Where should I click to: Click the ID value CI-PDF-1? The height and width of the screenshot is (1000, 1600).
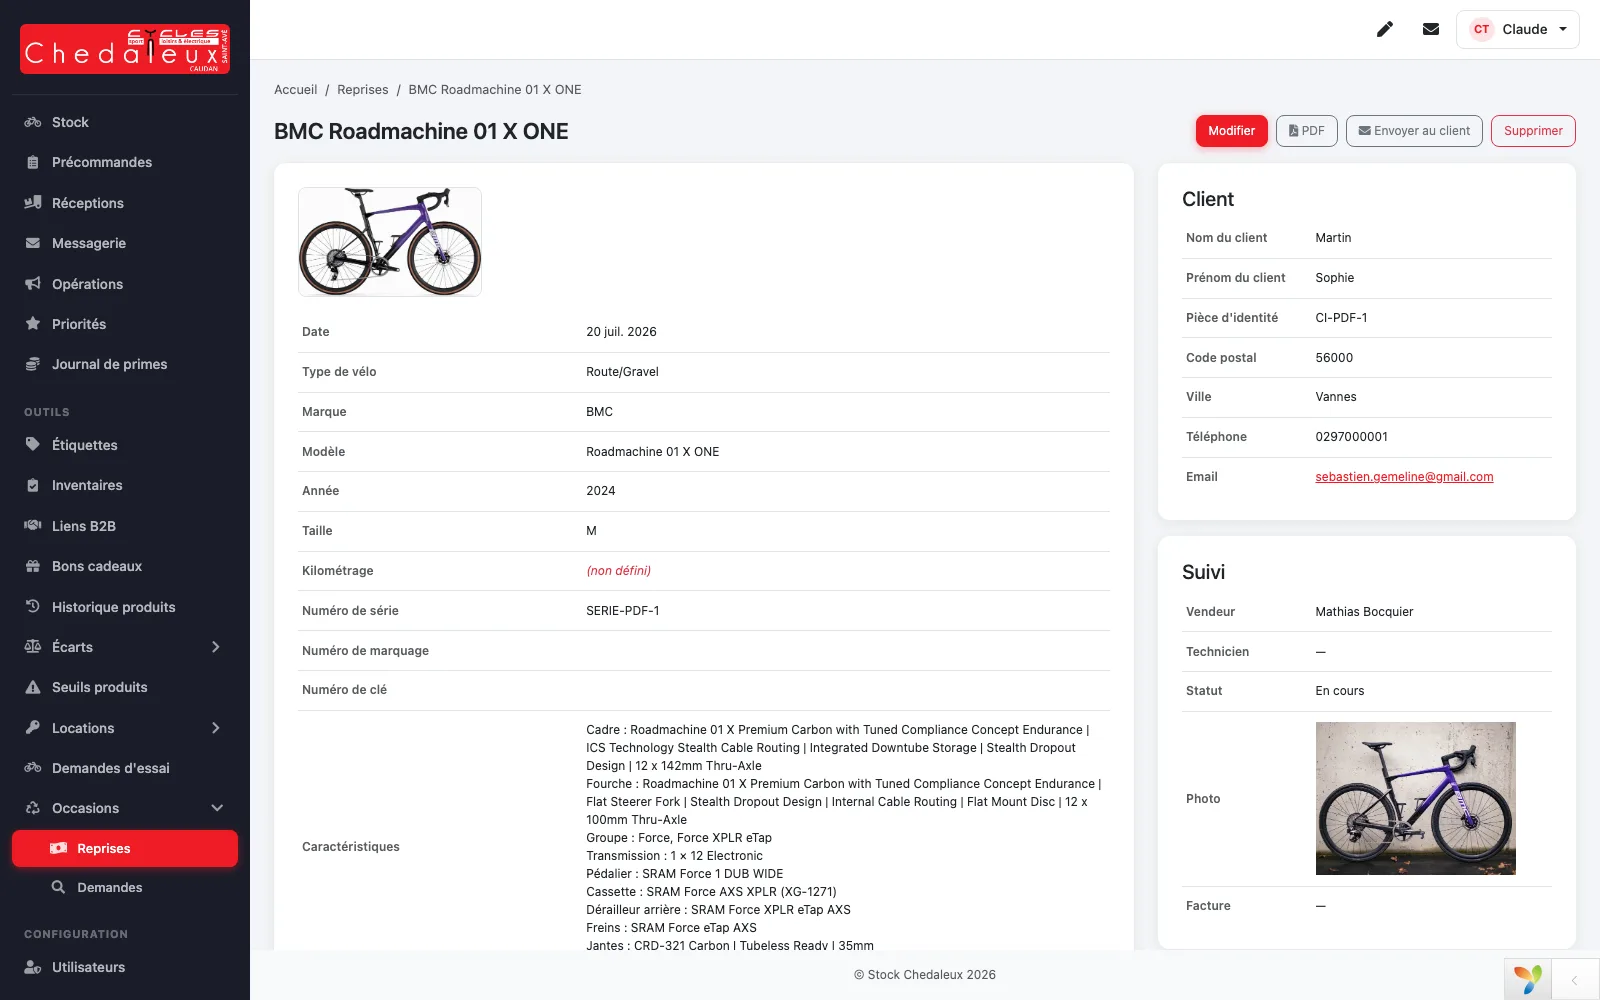pos(1341,318)
